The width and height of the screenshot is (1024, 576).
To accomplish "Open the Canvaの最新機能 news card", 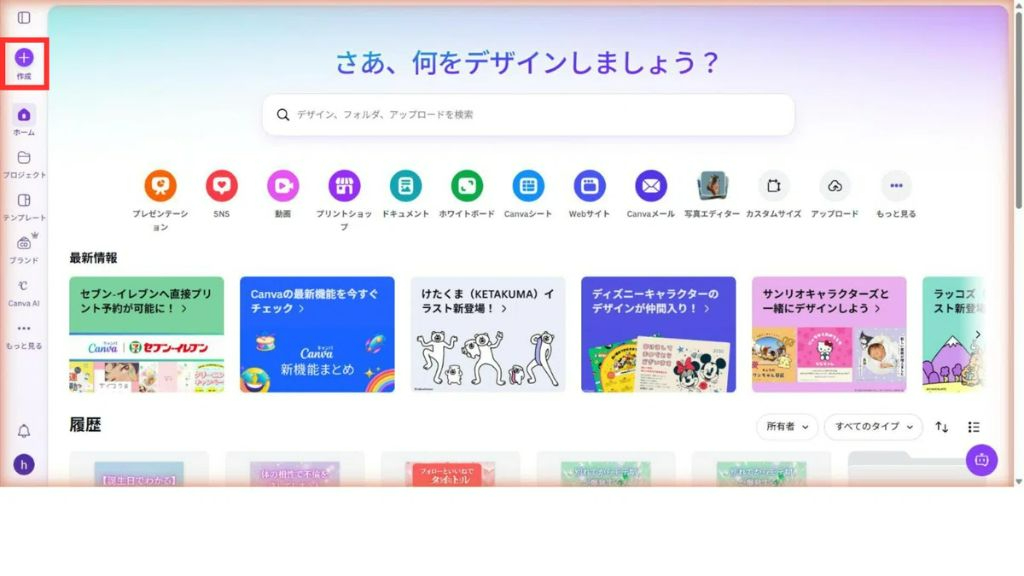I will [x=317, y=334].
